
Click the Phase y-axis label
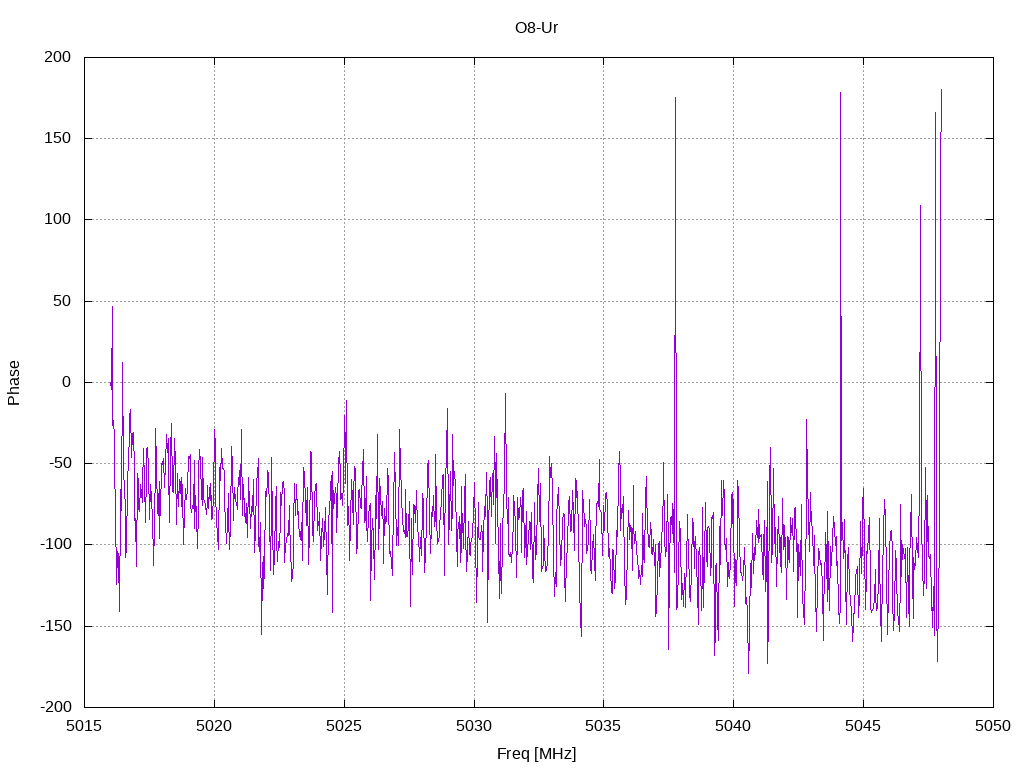14,383
